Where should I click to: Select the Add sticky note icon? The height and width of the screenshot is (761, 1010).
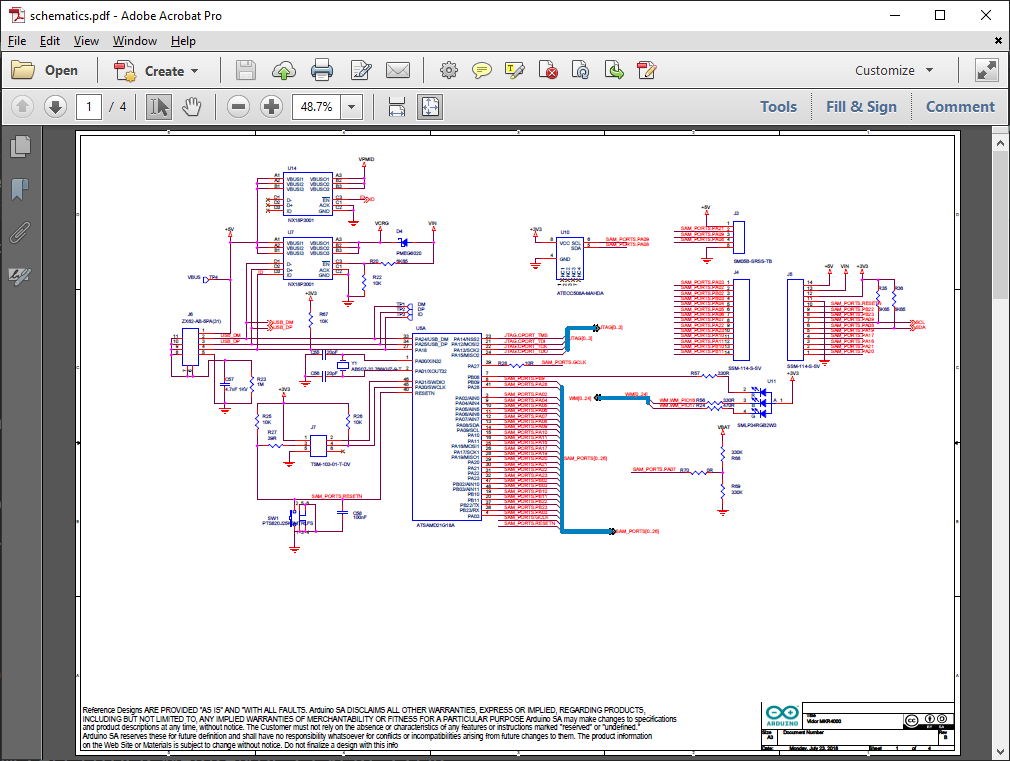click(x=482, y=70)
